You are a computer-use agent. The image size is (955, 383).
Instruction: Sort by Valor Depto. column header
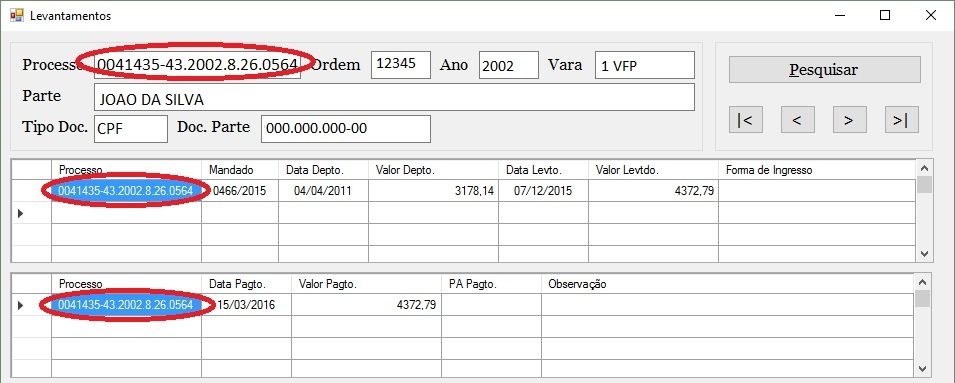(x=433, y=170)
